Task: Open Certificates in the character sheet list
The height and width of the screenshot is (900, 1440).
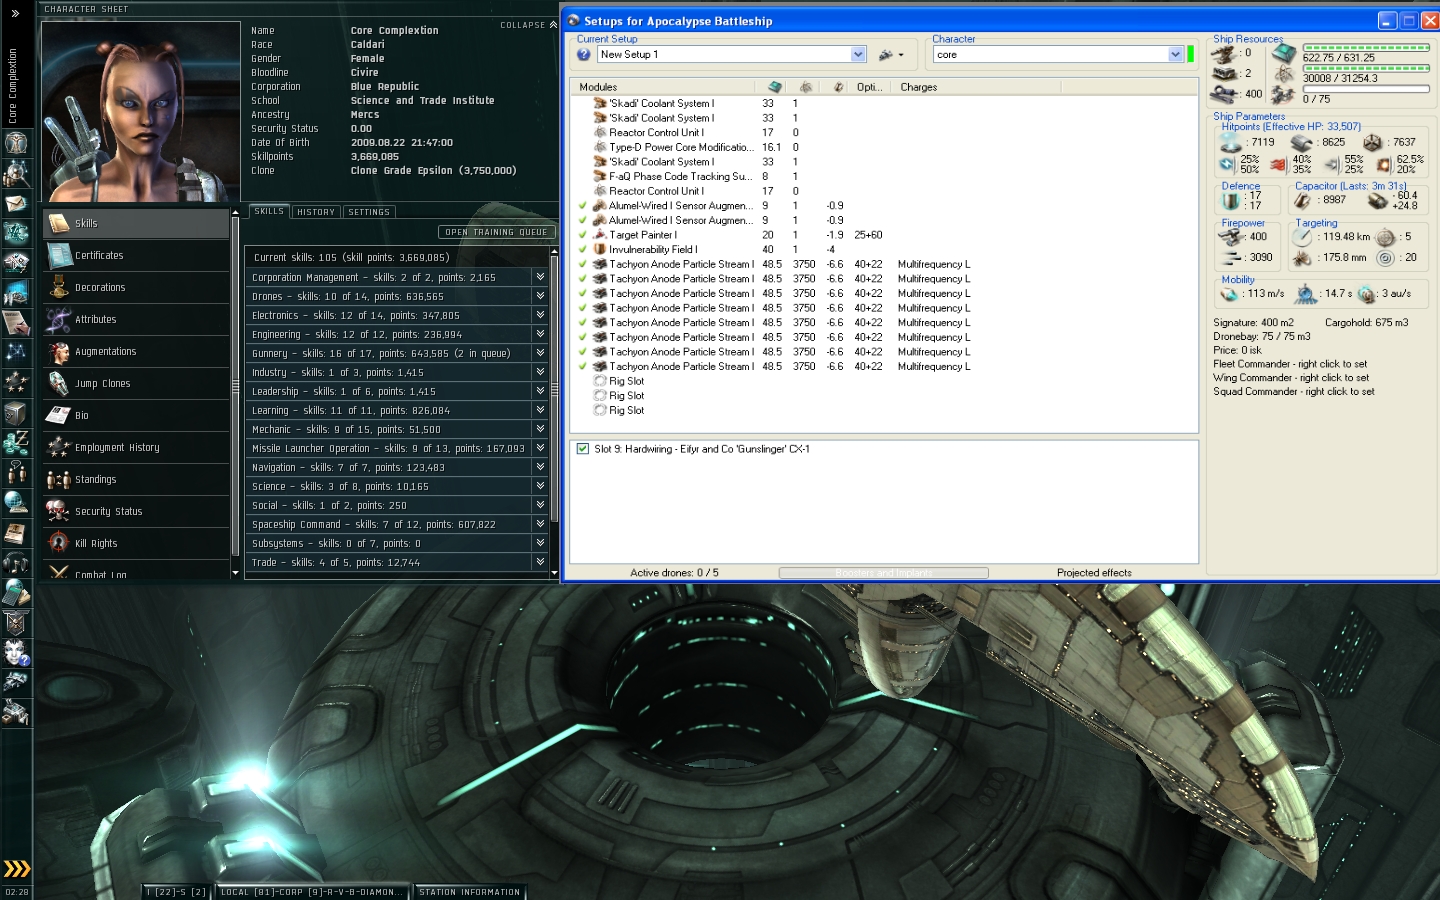Action: [x=99, y=256]
